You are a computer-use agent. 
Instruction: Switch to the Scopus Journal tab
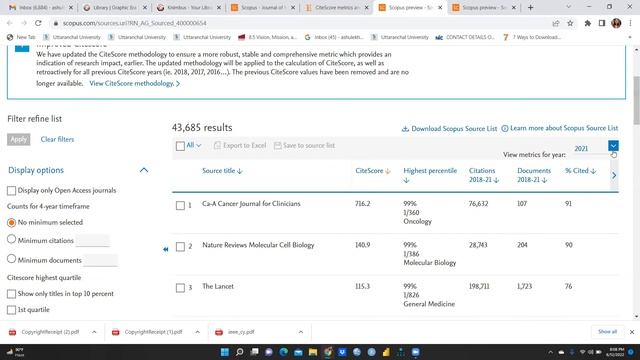click(262, 7)
